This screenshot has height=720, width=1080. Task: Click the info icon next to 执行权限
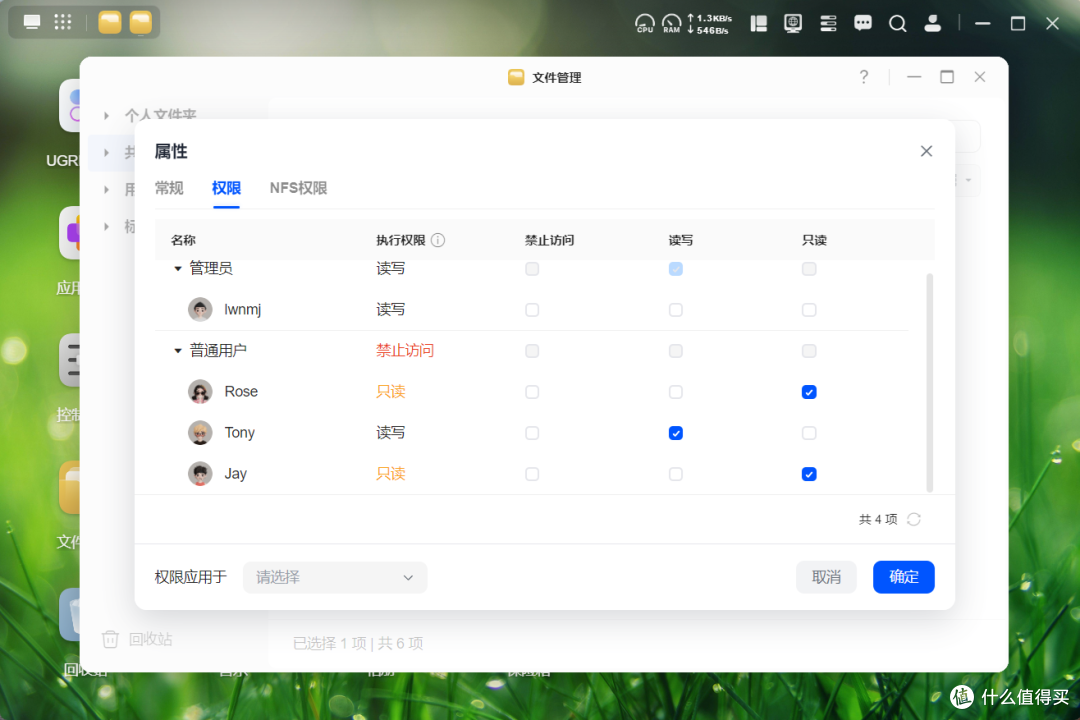(438, 240)
